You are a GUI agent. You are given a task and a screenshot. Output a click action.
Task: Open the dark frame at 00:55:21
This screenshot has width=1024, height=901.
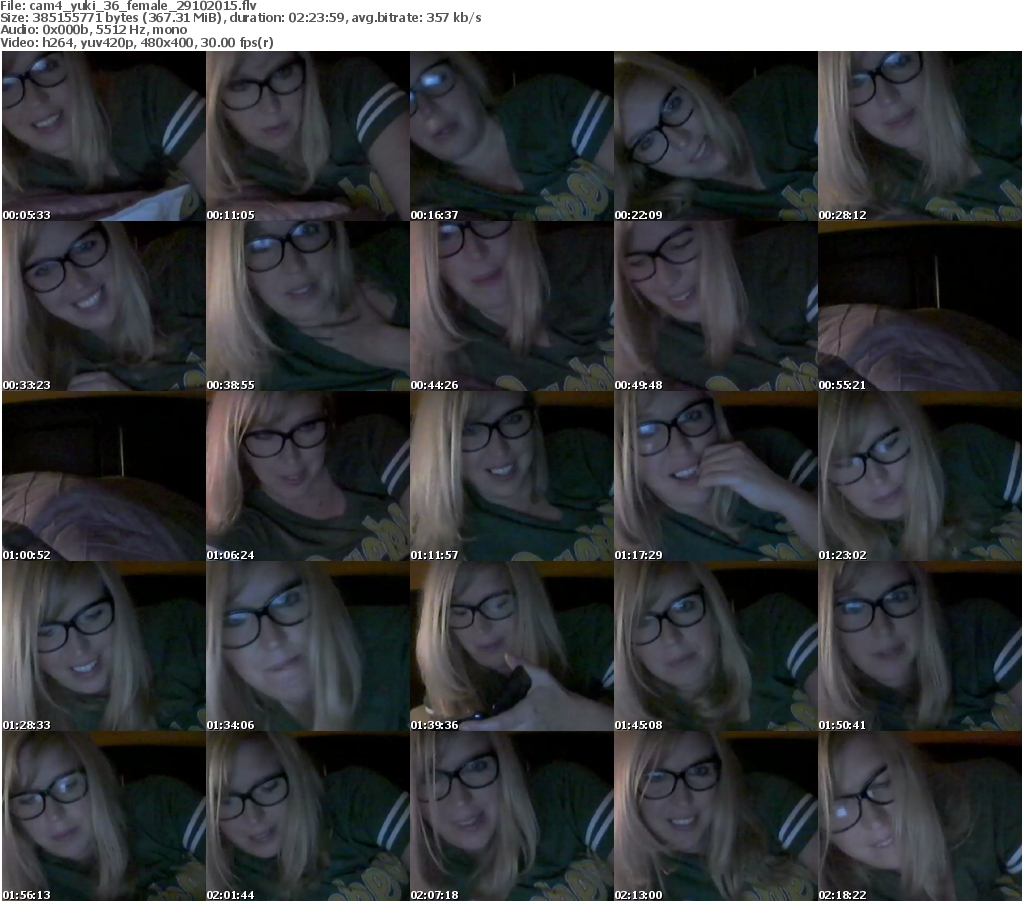[920, 306]
